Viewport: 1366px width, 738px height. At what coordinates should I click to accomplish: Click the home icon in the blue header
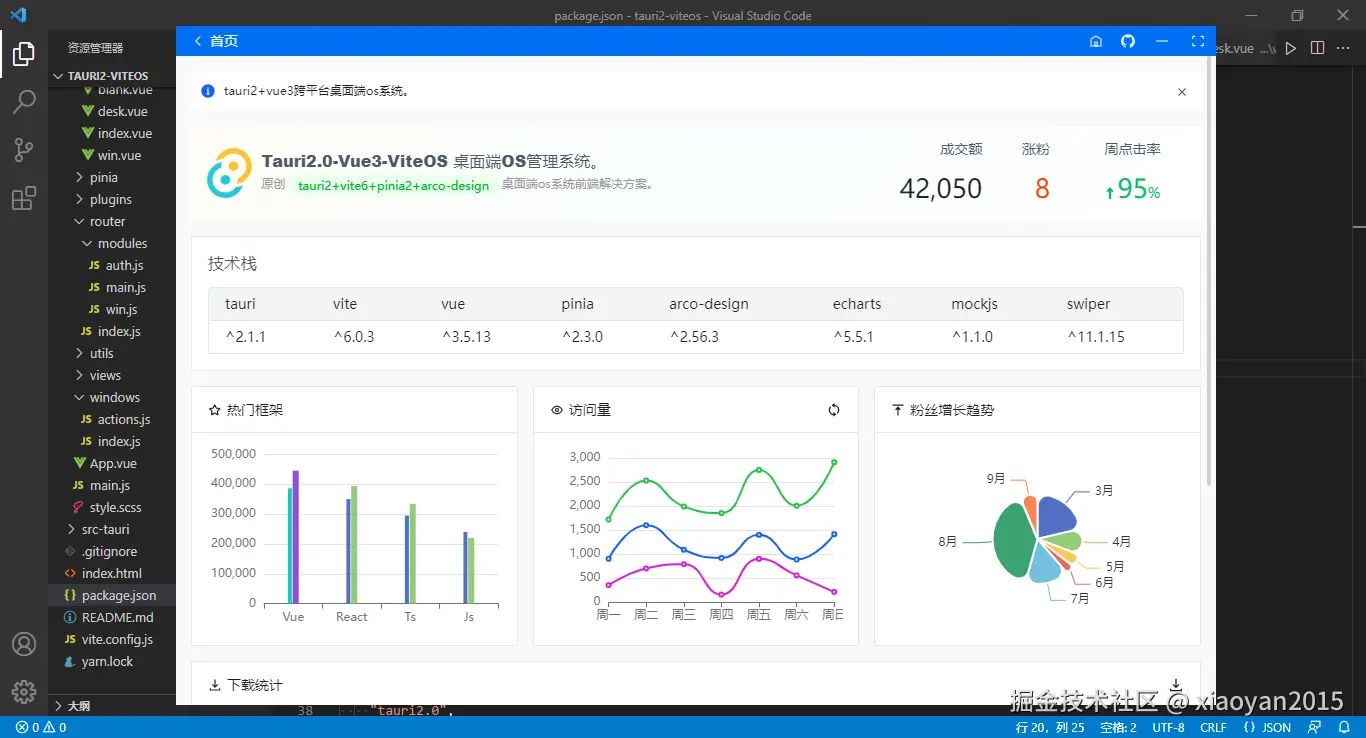pos(1096,42)
